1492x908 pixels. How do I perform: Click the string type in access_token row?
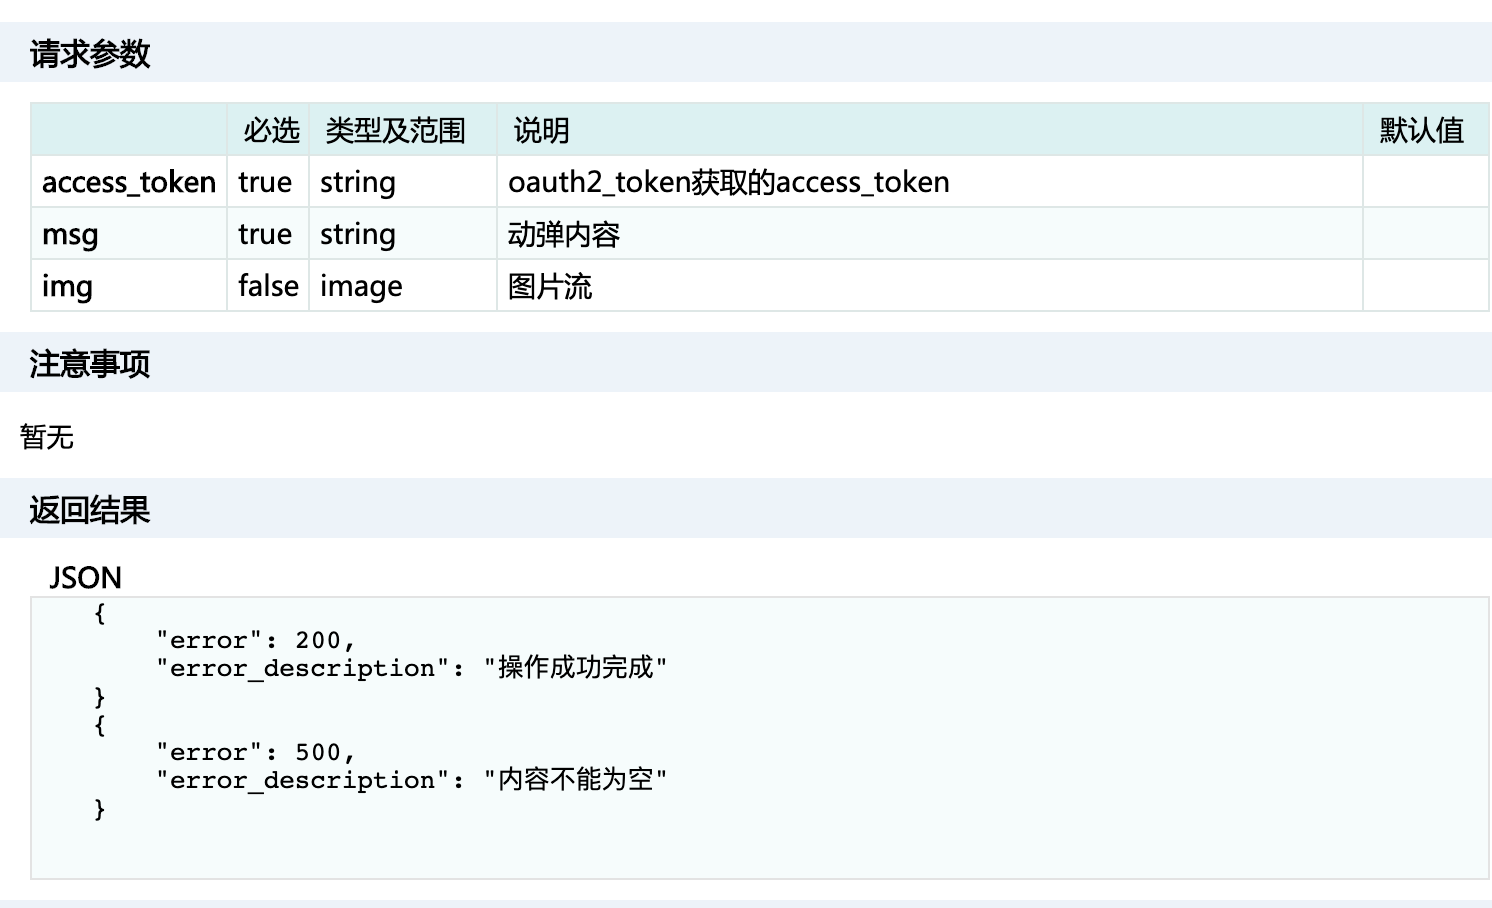pos(358,182)
